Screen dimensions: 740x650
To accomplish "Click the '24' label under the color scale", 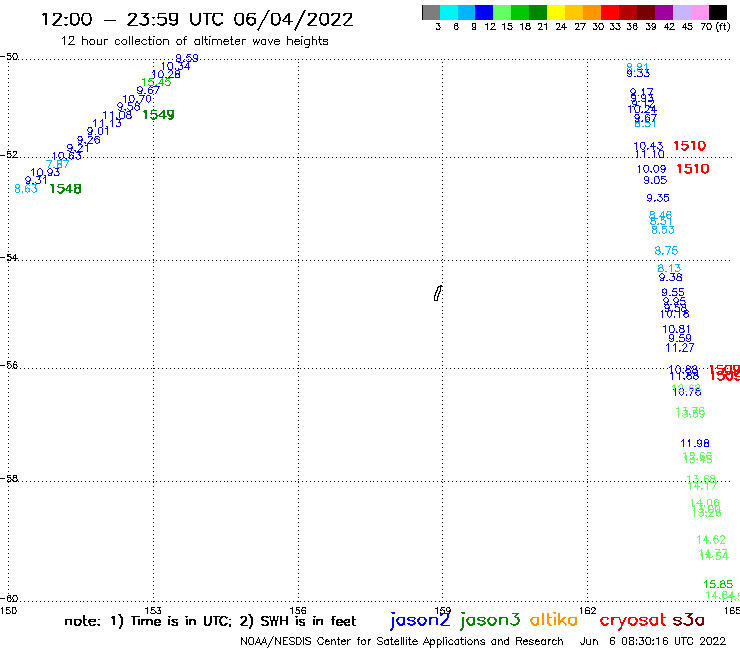I will click(x=561, y=27).
